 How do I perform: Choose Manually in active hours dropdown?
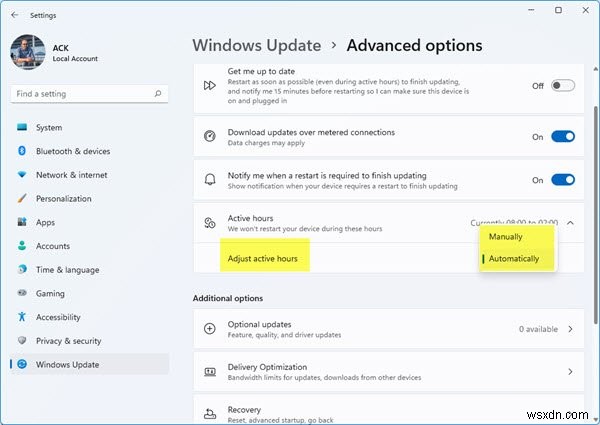[x=517, y=237]
